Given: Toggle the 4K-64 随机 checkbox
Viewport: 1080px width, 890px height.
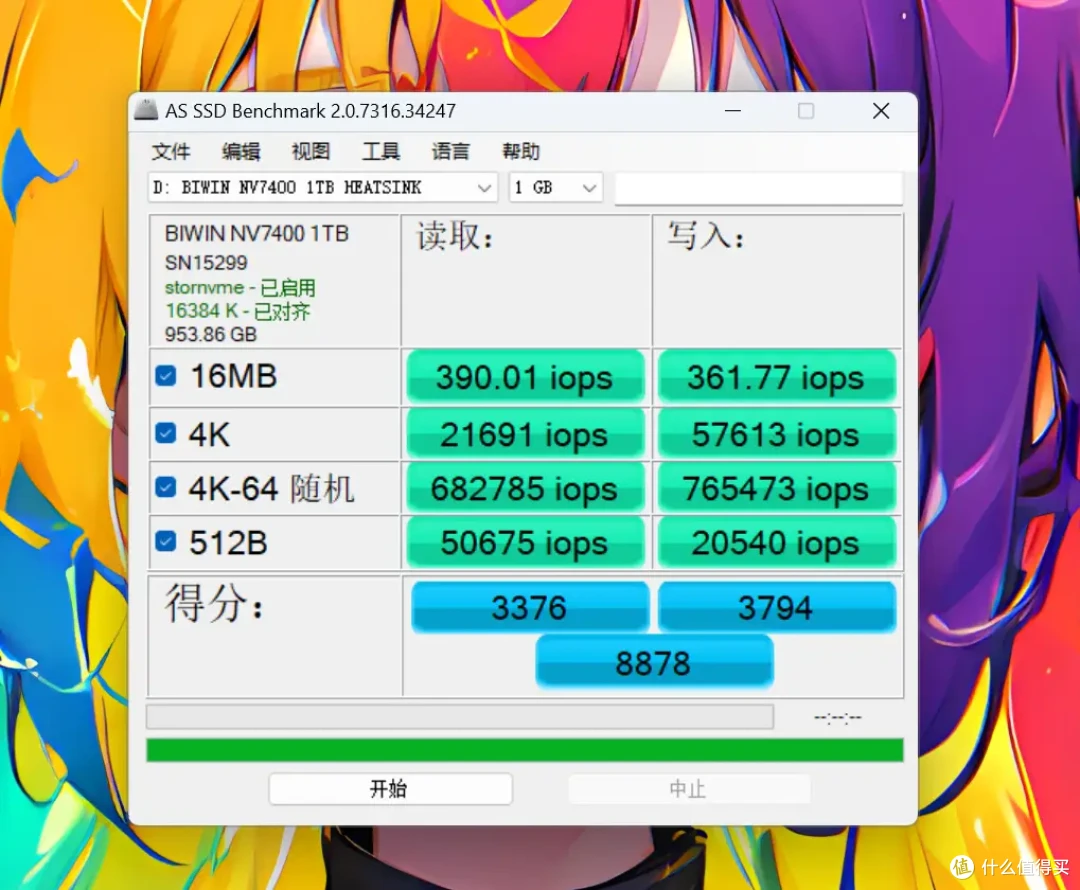Looking at the screenshot, I should tap(165, 487).
